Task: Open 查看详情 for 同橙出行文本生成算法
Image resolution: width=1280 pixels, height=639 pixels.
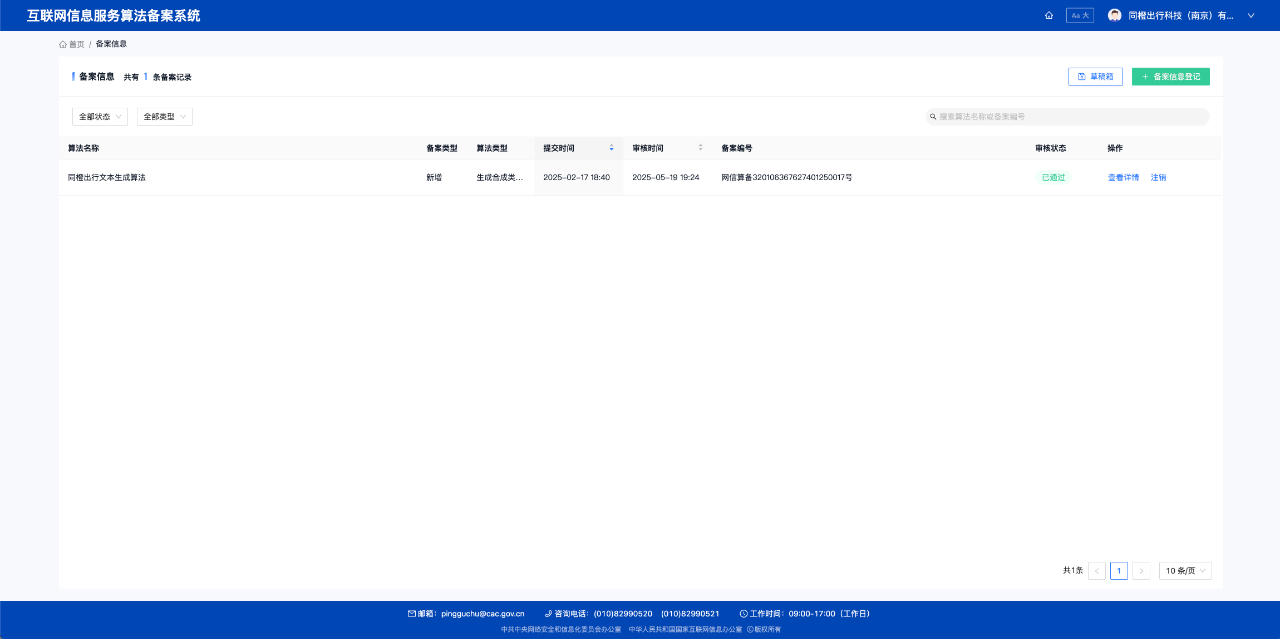Action: (x=1123, y=178)
